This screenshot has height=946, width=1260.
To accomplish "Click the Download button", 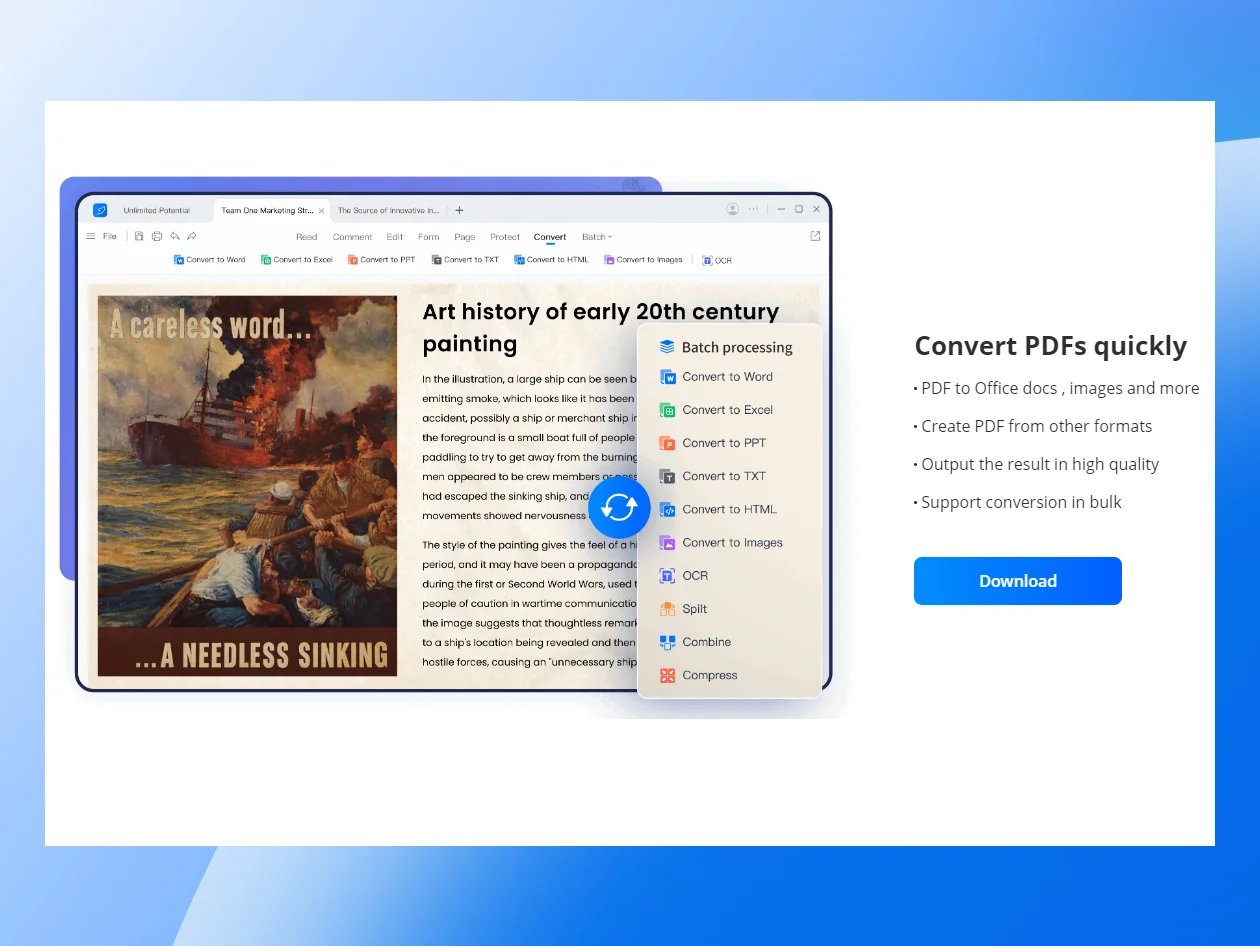I will point(1017,581).
